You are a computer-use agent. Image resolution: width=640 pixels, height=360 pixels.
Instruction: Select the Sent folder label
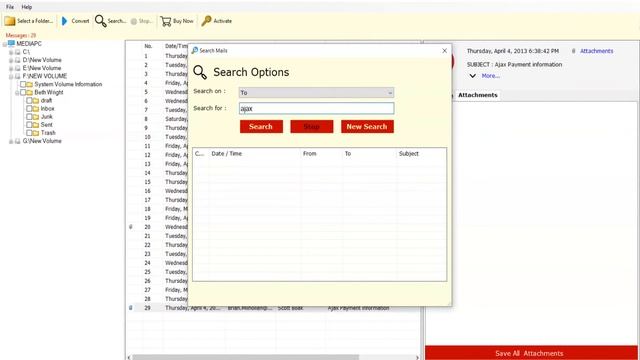coord(47,125)
